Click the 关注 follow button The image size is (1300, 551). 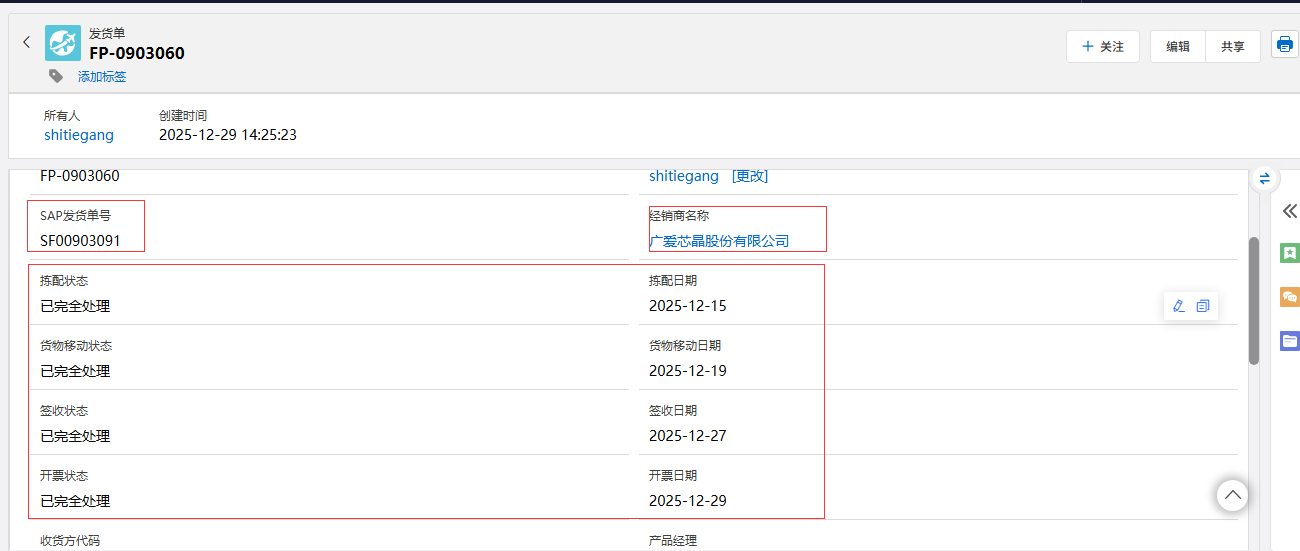pos(1102,47)
